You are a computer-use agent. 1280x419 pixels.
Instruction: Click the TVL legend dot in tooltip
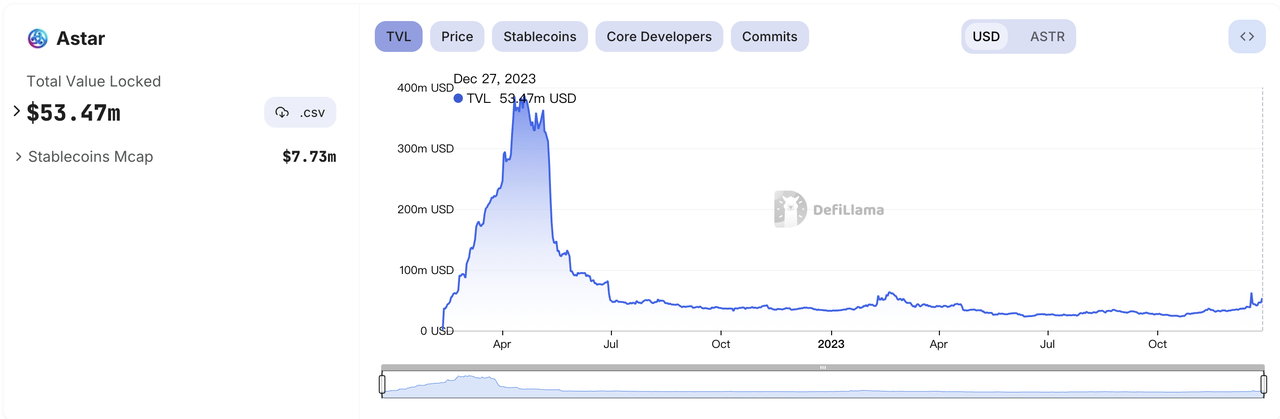(x=458, y=98)
